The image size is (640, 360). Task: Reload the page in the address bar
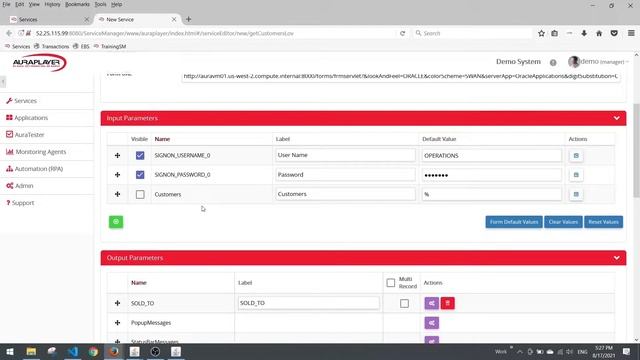point(402,33)
